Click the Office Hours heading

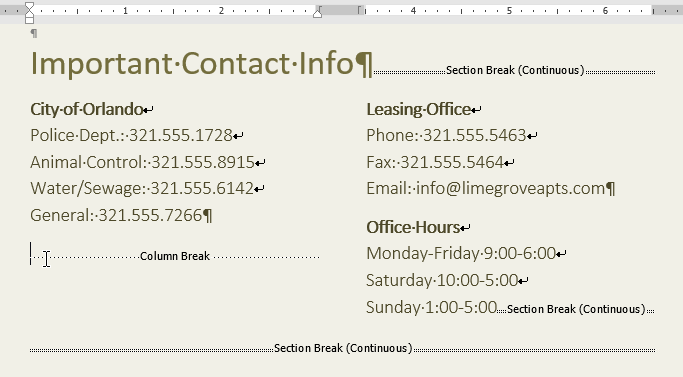[413, 227]
